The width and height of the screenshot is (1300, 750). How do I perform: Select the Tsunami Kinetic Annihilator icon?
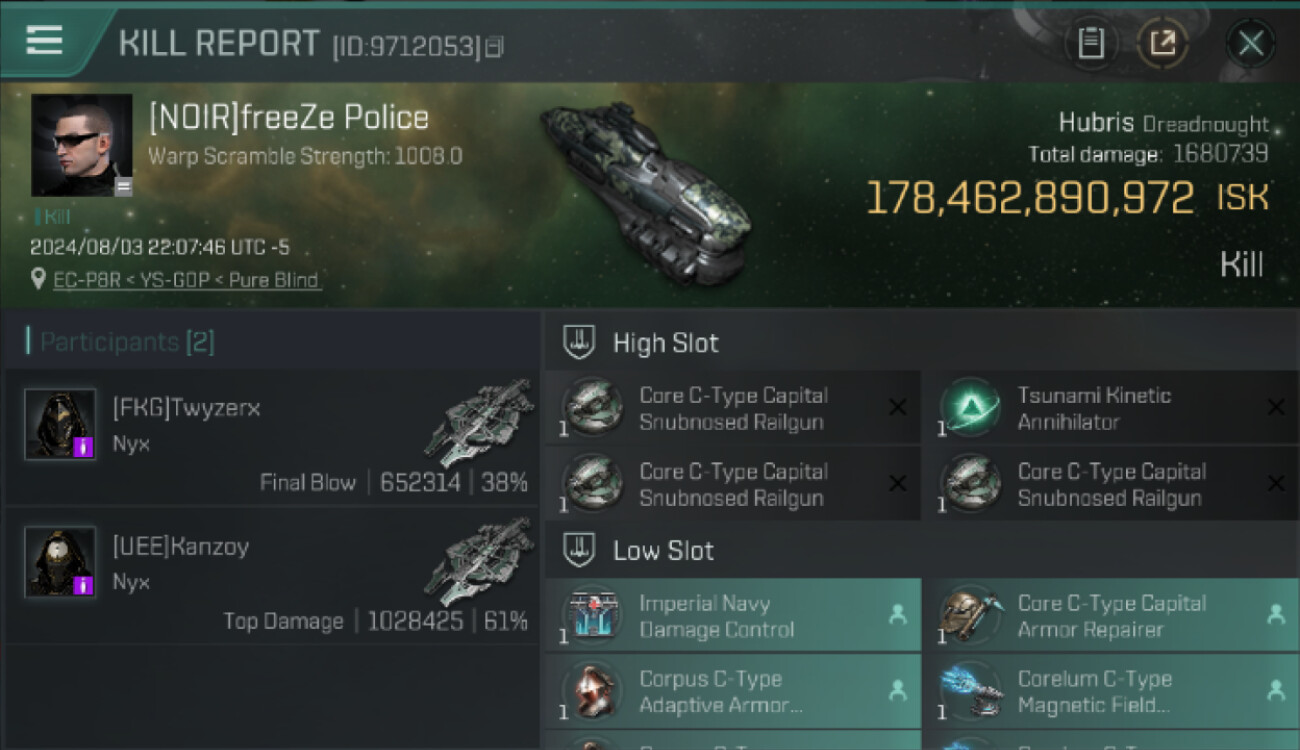tap(970, 408)
